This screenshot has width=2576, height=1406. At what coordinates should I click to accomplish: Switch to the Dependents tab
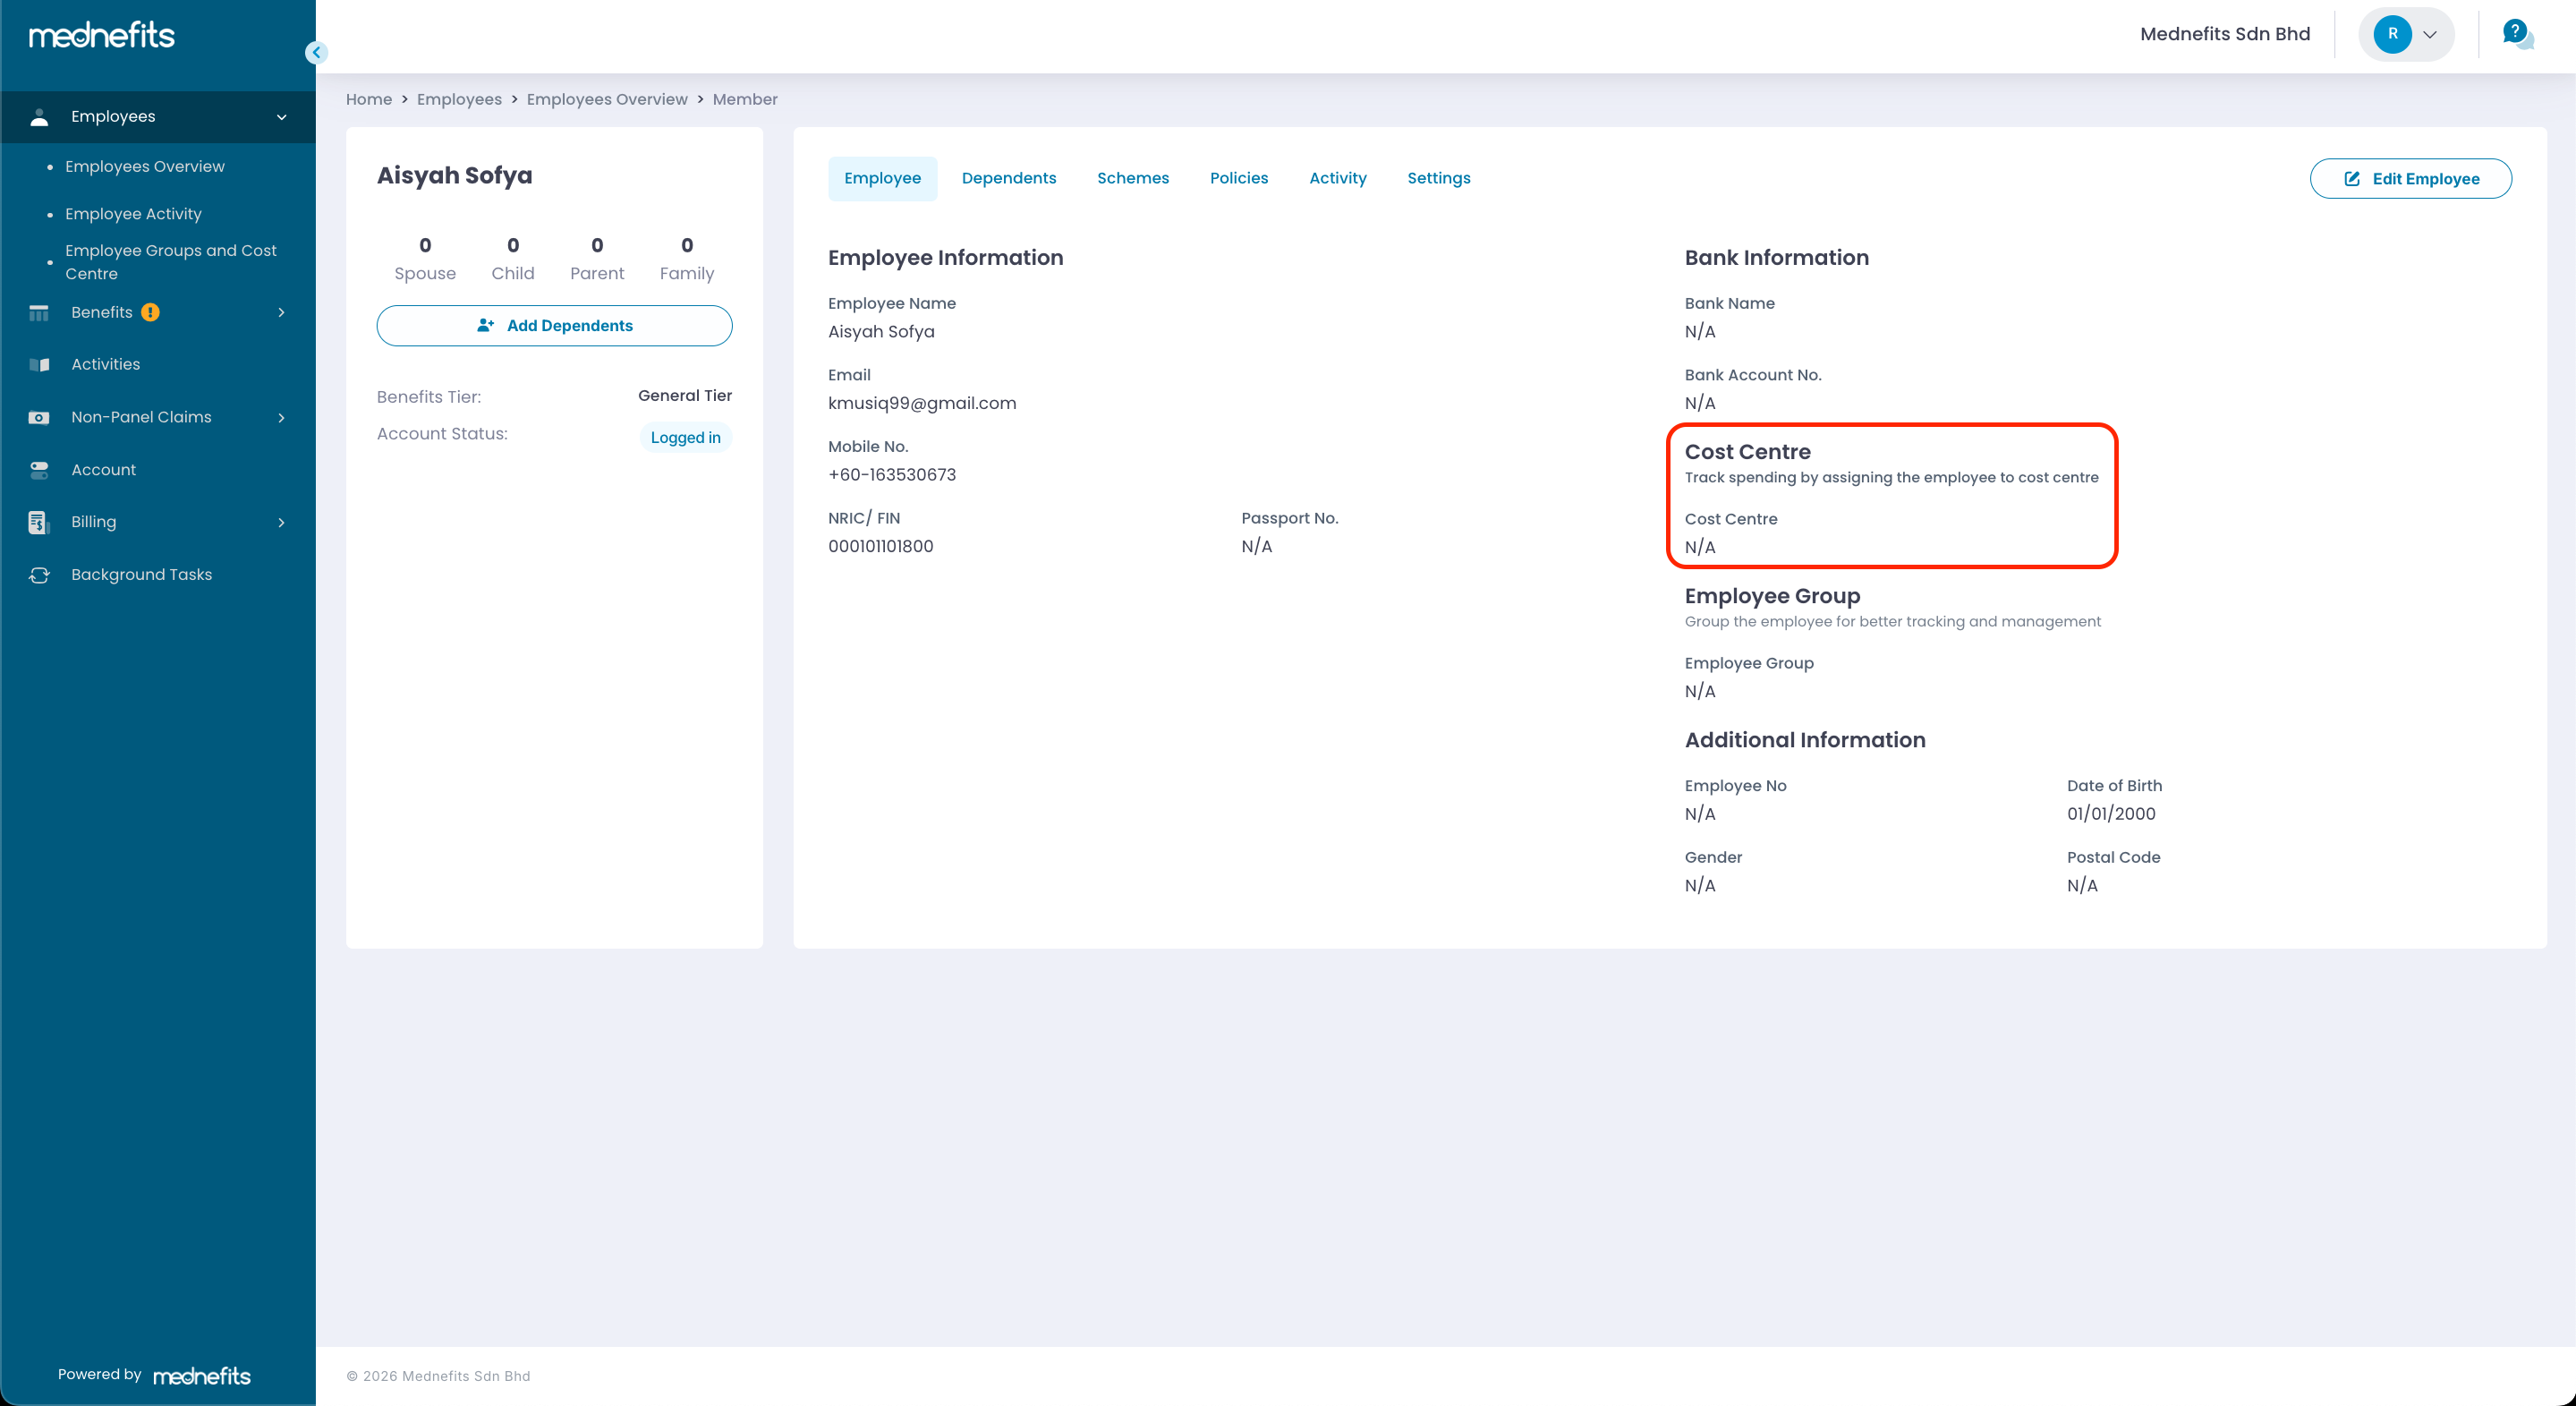tap(1008, 178)
